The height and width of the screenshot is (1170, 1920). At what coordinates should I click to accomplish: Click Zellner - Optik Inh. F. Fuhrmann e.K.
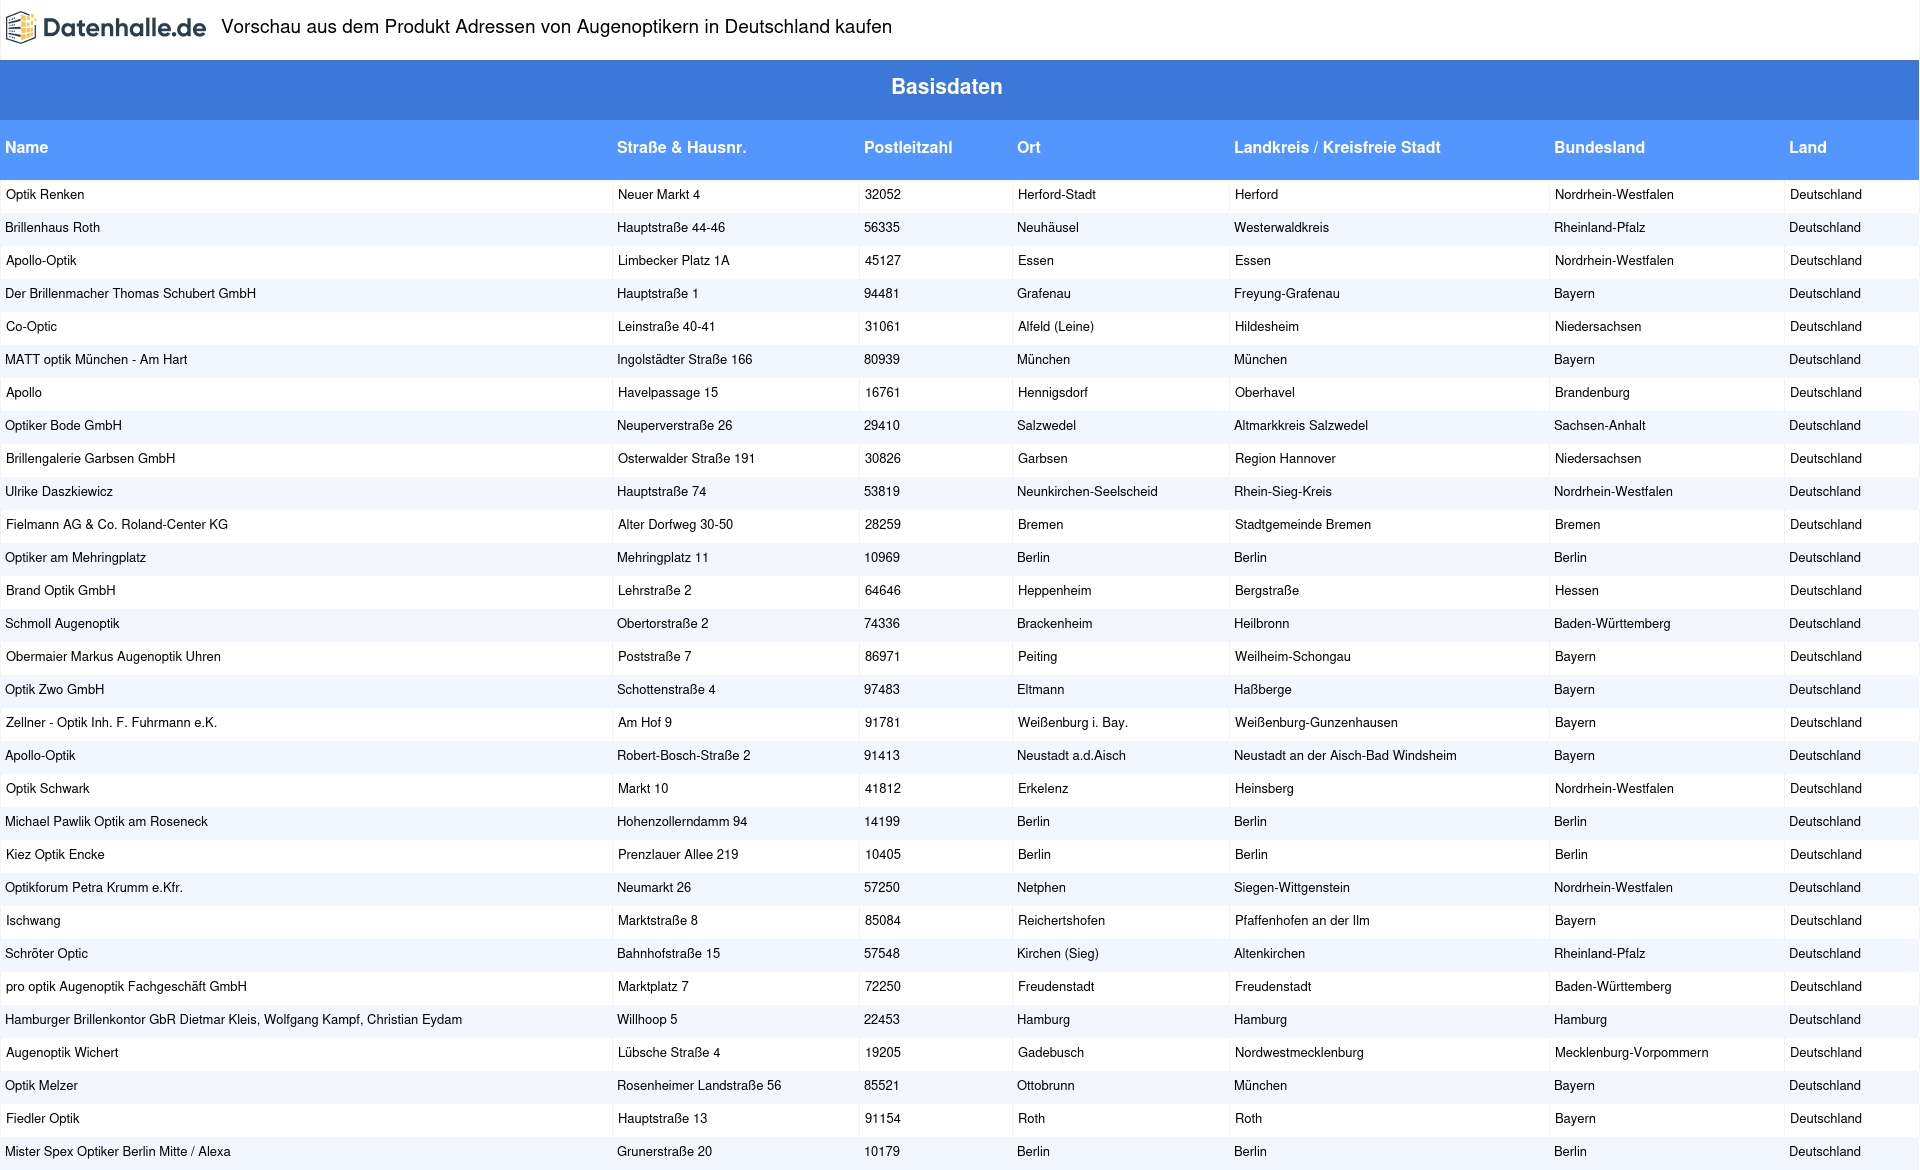(x=111, y=723)
